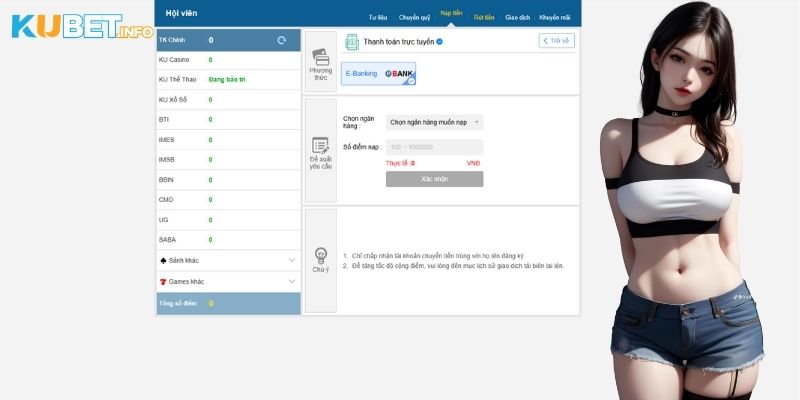Click the Số điểm nạp input field
This screenshot has width=800, height=400.
click(x=434, y=147)
